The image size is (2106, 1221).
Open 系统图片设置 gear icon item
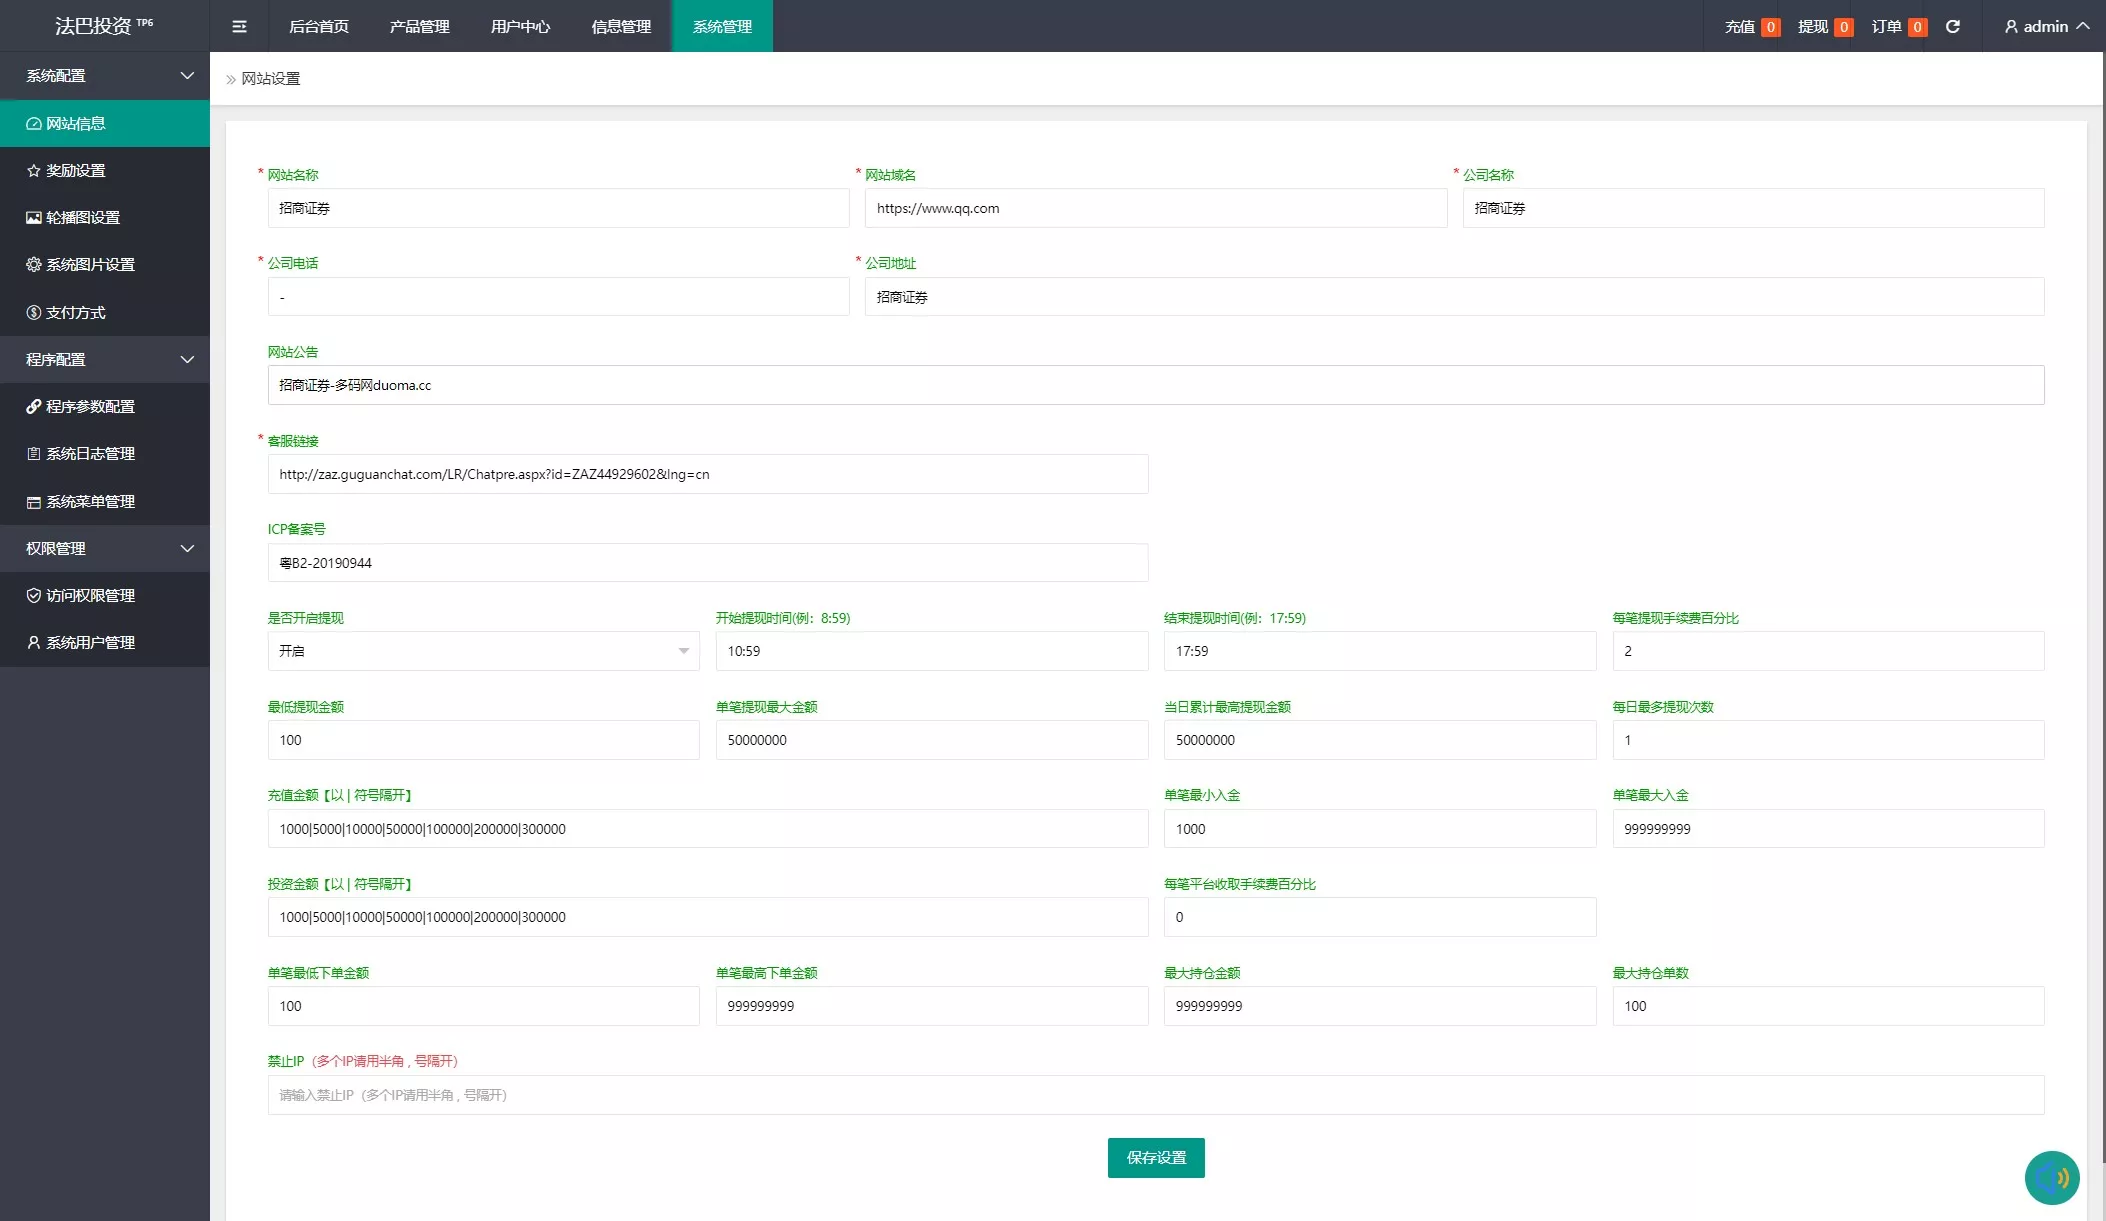click(x=90, y=265)
